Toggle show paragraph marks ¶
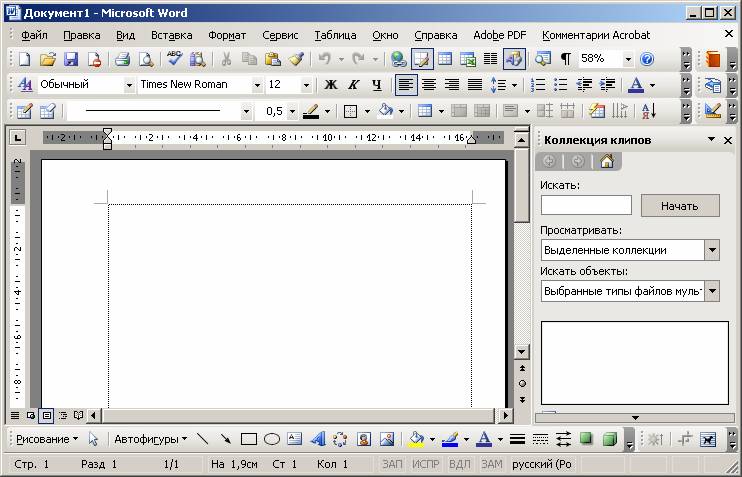This screenshot has width=742, height=477. click(565, 59)
